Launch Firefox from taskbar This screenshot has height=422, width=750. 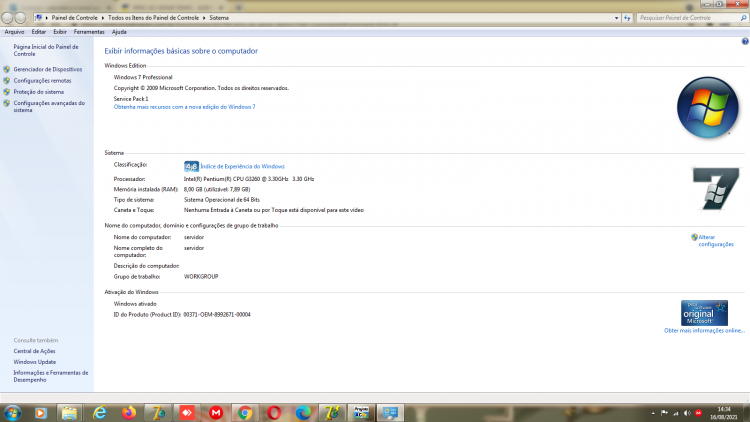pos(128,413)
